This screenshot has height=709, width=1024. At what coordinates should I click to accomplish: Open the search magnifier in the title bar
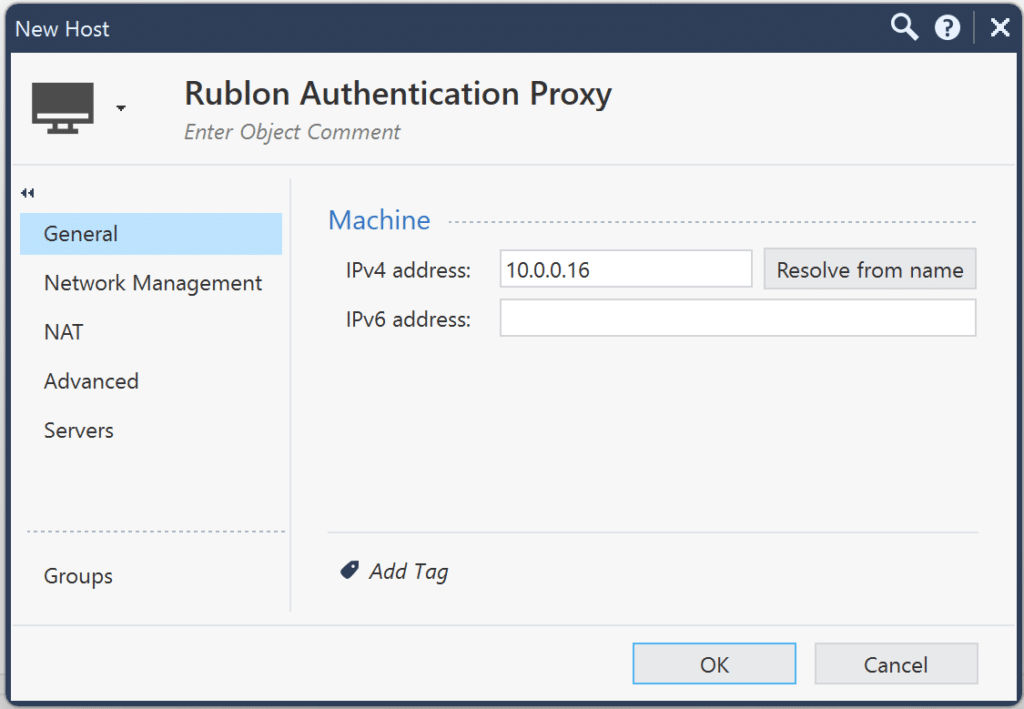(903, 27)
